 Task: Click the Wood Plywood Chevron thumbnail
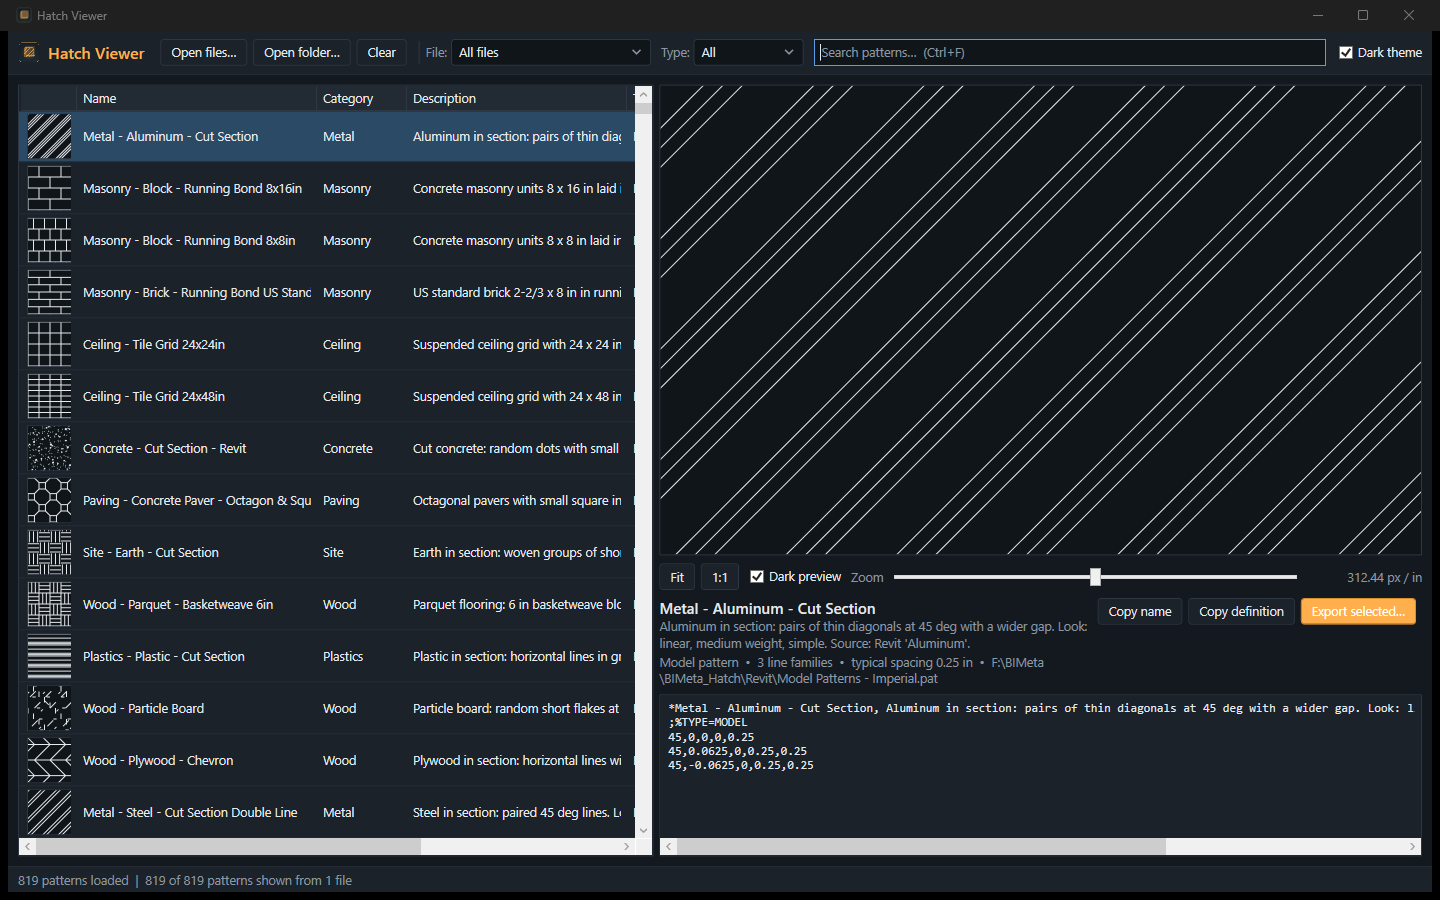pyautogui.click(x=49, y=760)
